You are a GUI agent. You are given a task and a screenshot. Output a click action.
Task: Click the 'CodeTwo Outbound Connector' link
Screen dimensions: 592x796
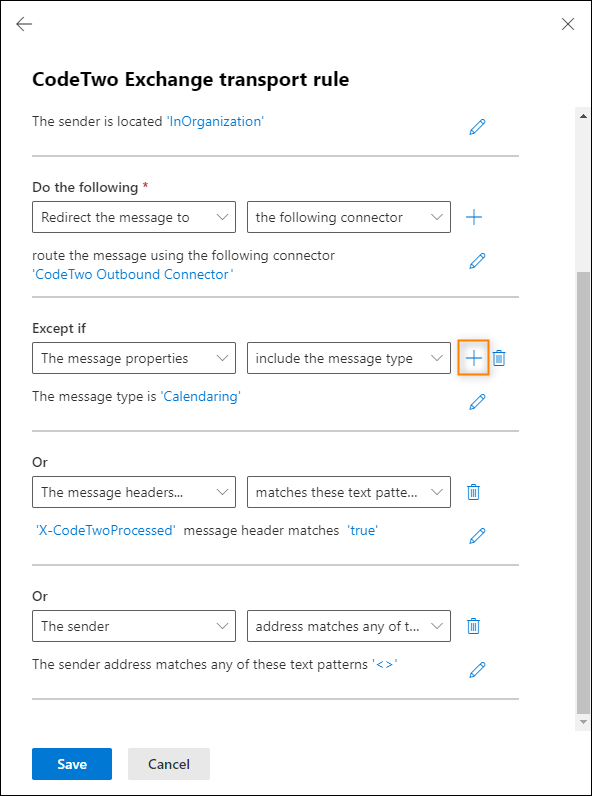coord(133,274)
